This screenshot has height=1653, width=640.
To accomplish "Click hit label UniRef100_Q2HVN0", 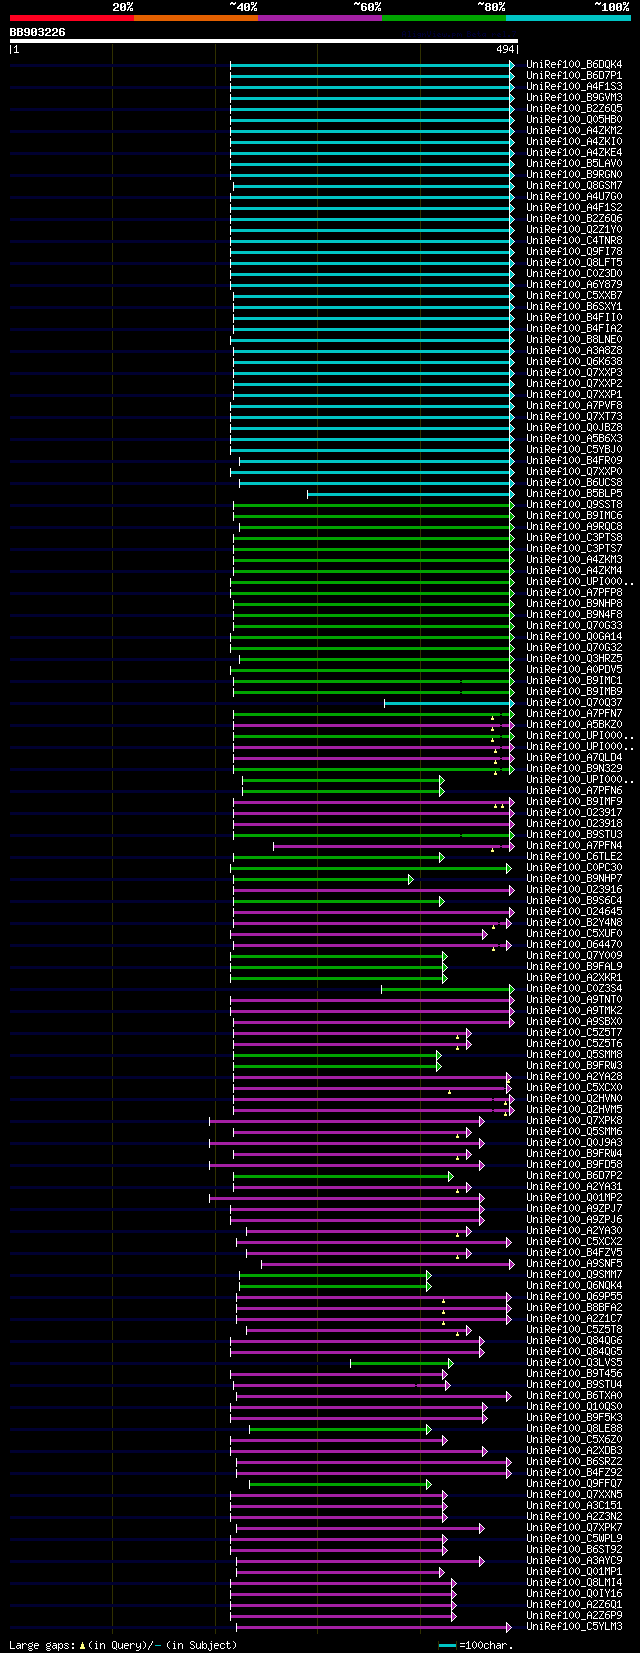I will click(574, 1098).
